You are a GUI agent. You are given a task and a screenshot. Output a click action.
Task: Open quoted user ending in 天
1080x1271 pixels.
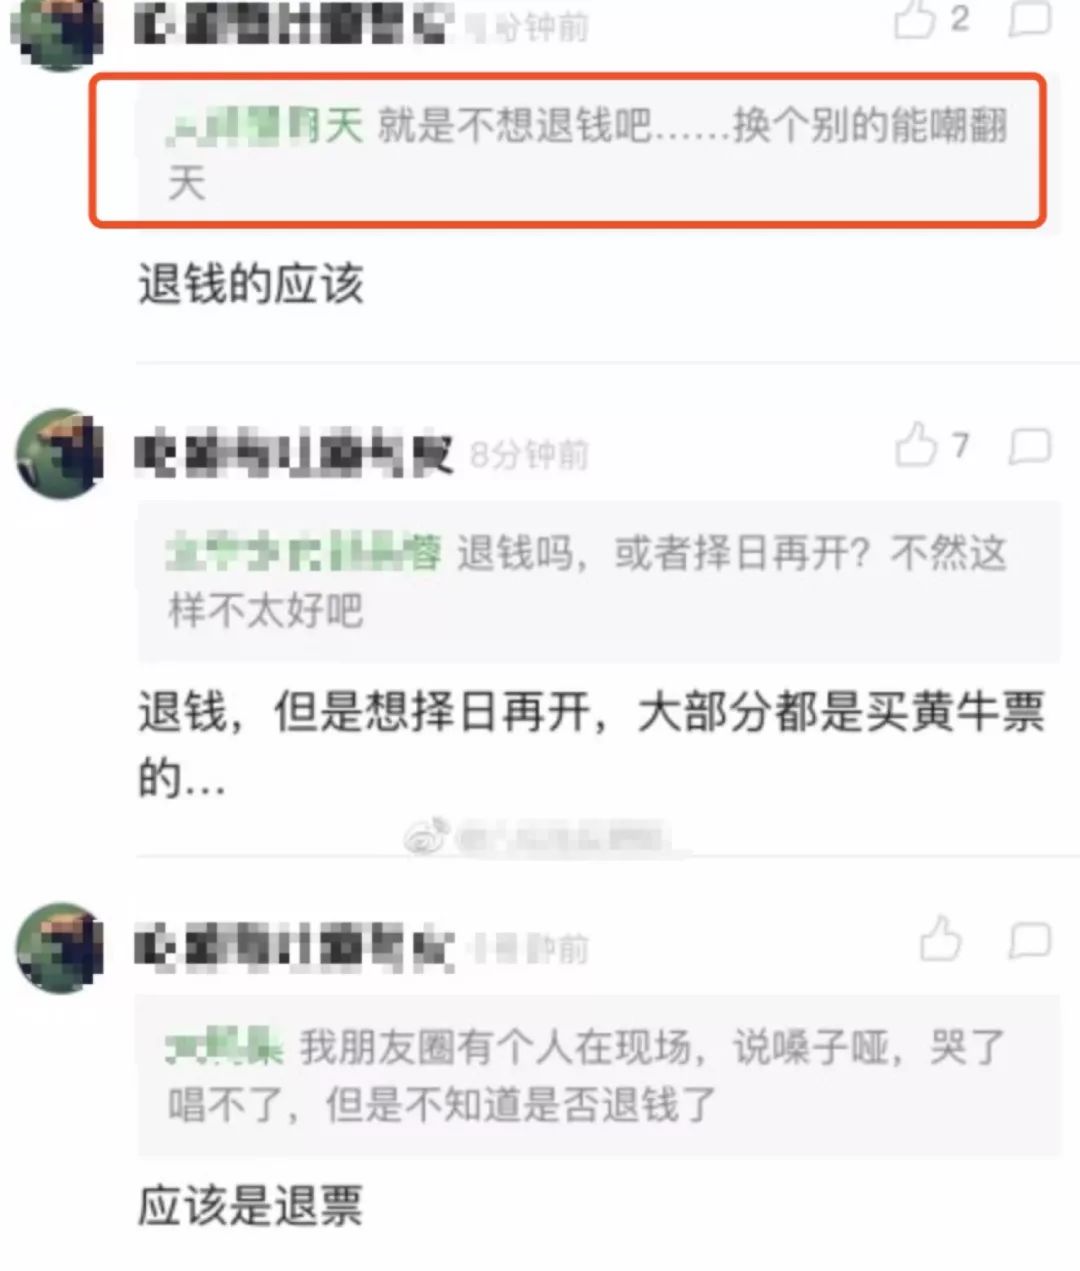(265, 127)
